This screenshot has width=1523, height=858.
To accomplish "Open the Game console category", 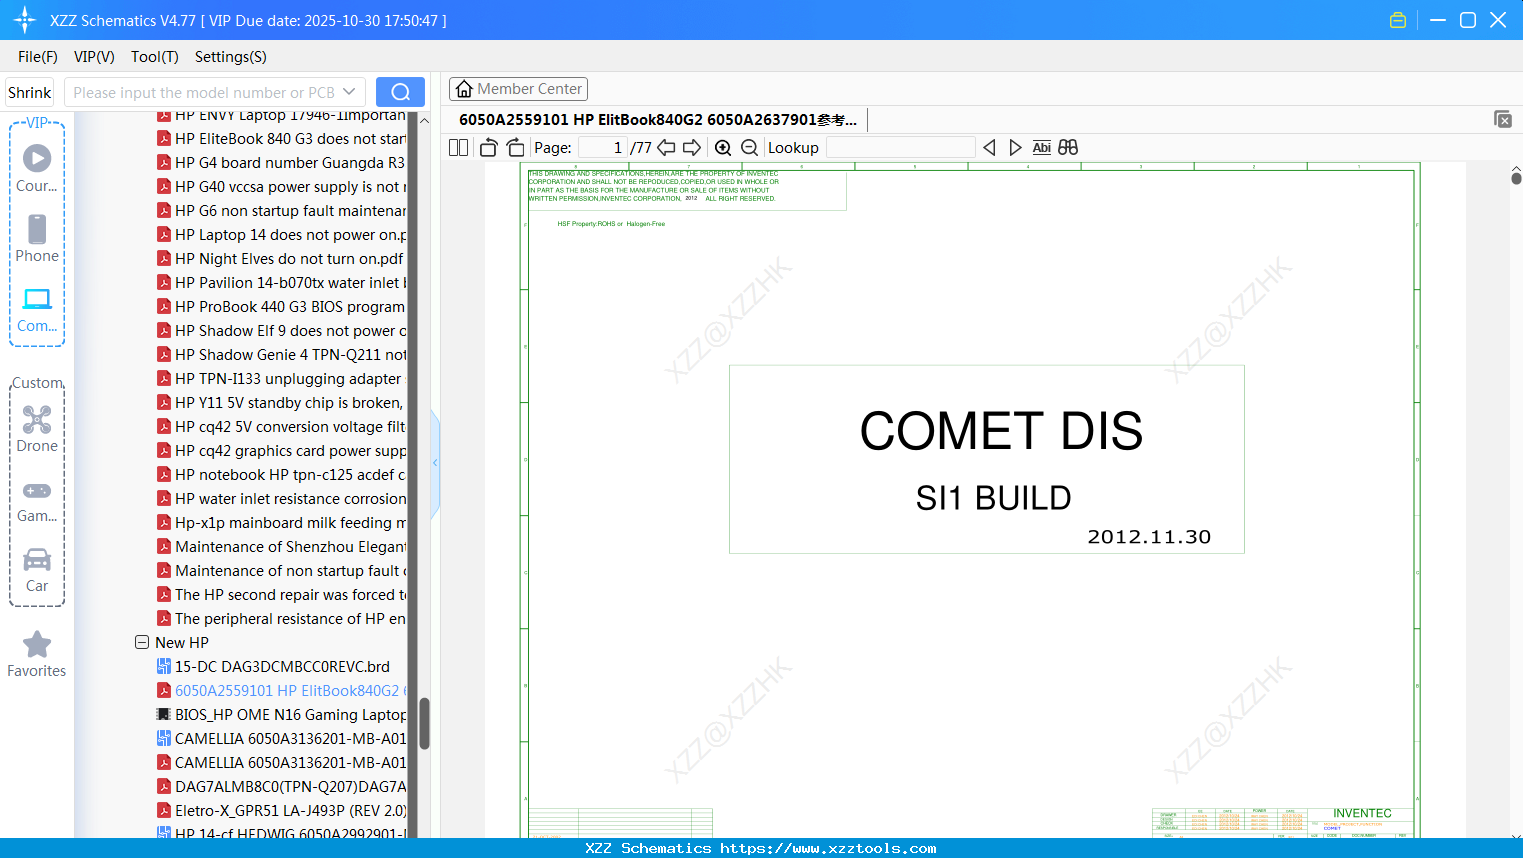I will click(37, 501).
